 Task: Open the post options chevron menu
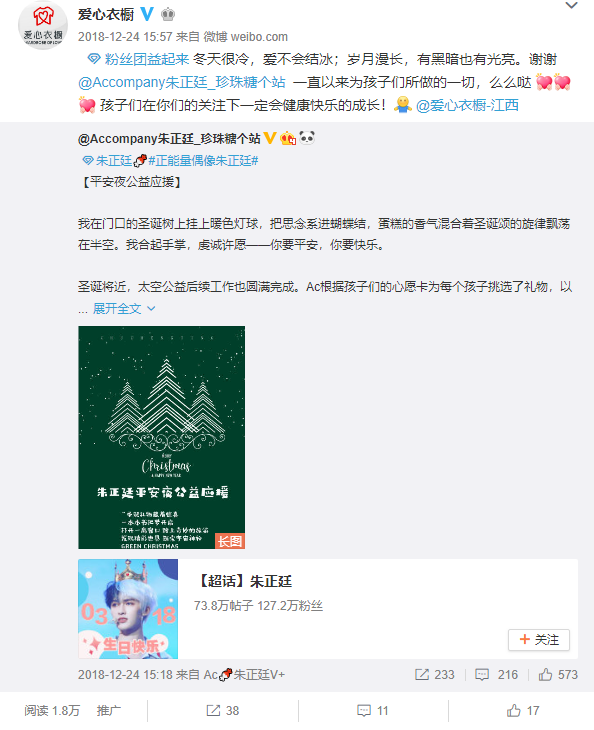(571, 5)
